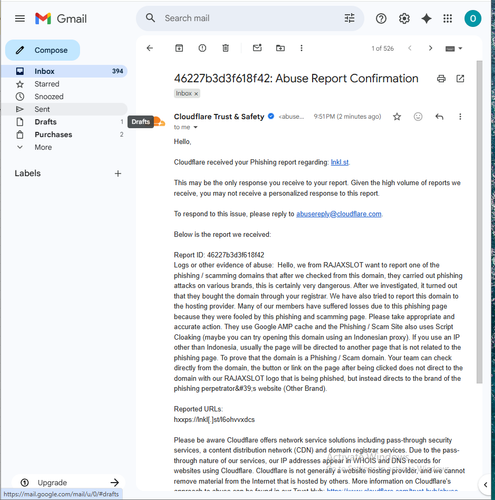The height and width of the screenshot is (500, 495).
Task: Click the lnkl.st link
Action: (339, 162)
